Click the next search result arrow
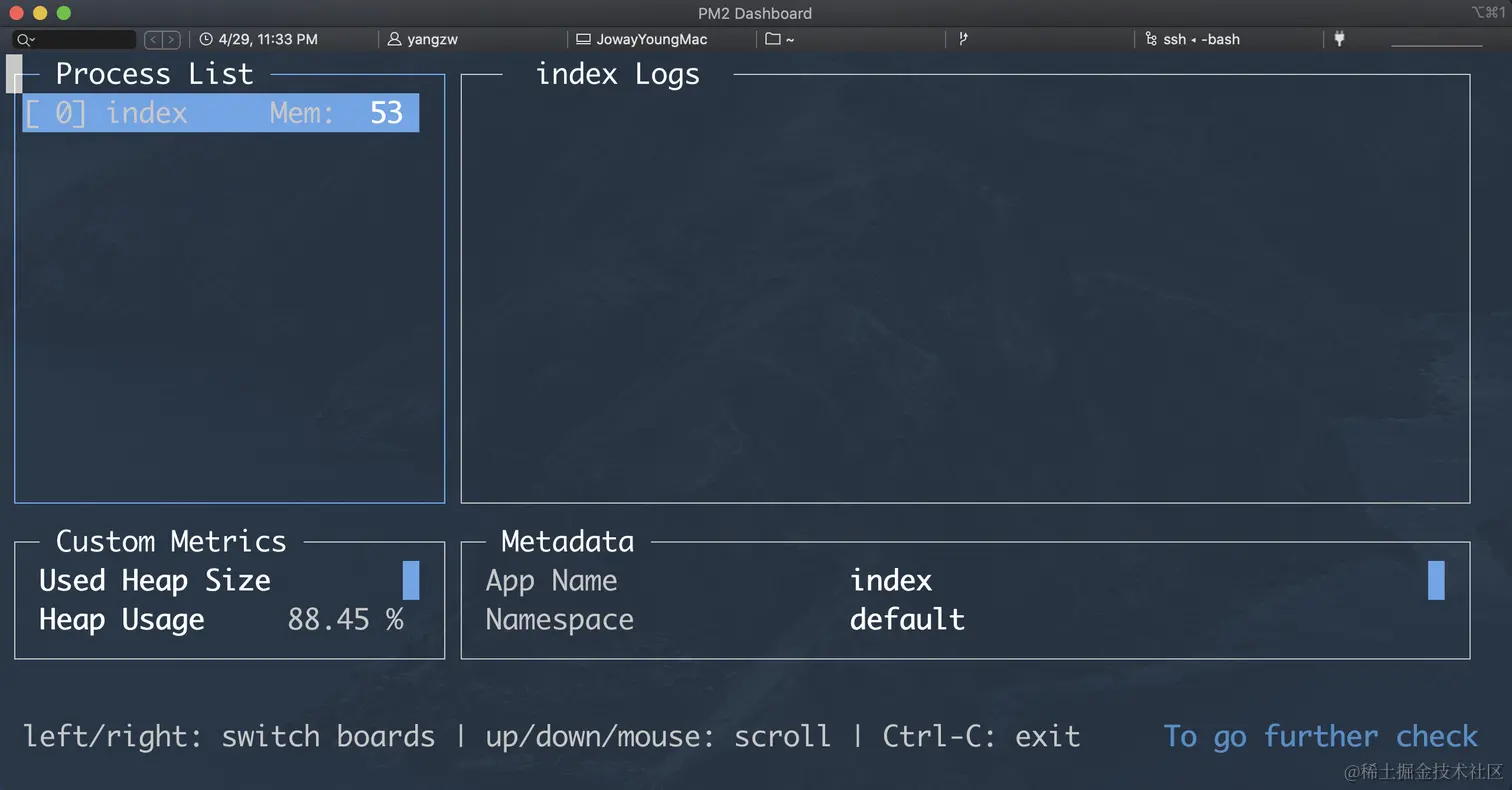This screenshot has height=790, width=1512. point(172,40)
